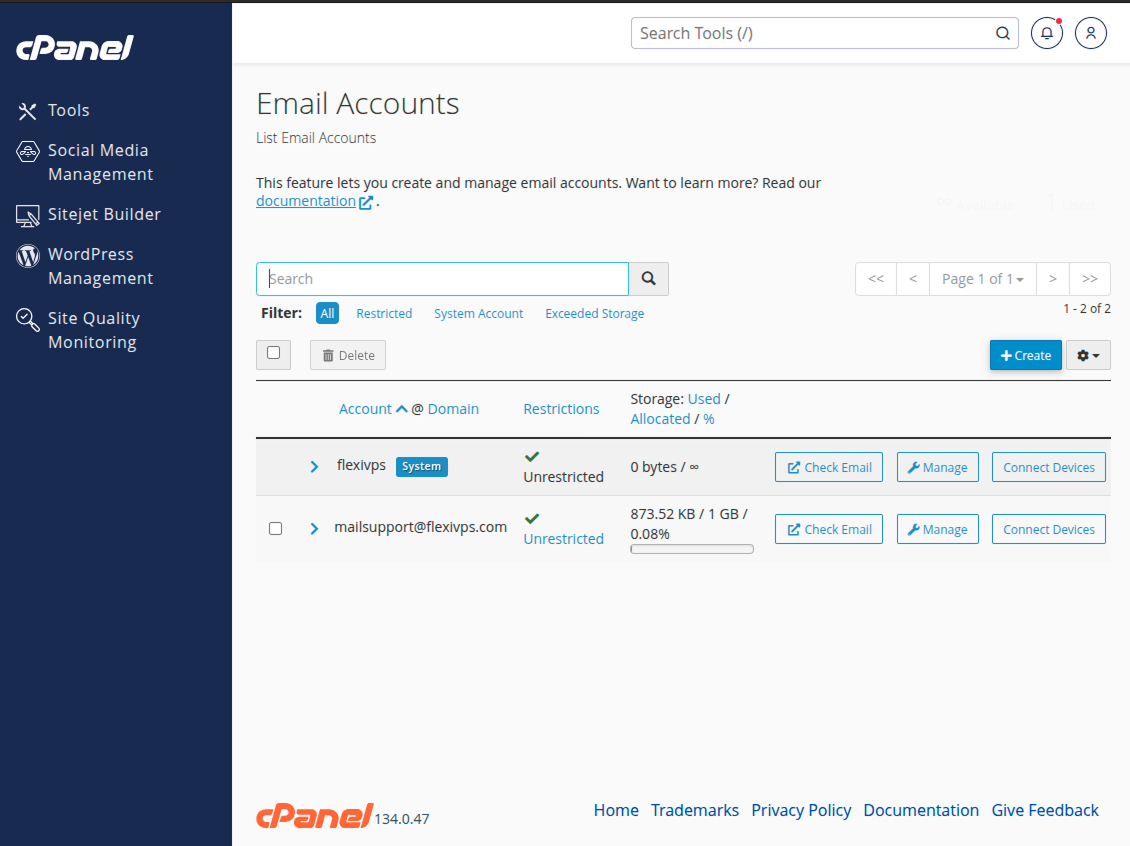Open the Social Media Management icon

[x=27, y=151]
